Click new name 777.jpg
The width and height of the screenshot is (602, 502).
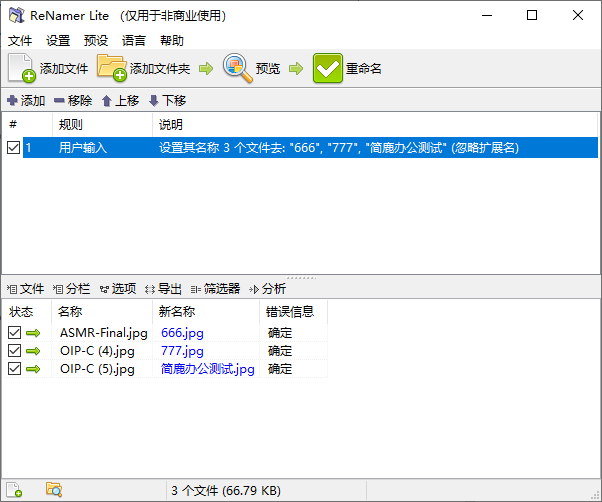(x=182, y=351)
